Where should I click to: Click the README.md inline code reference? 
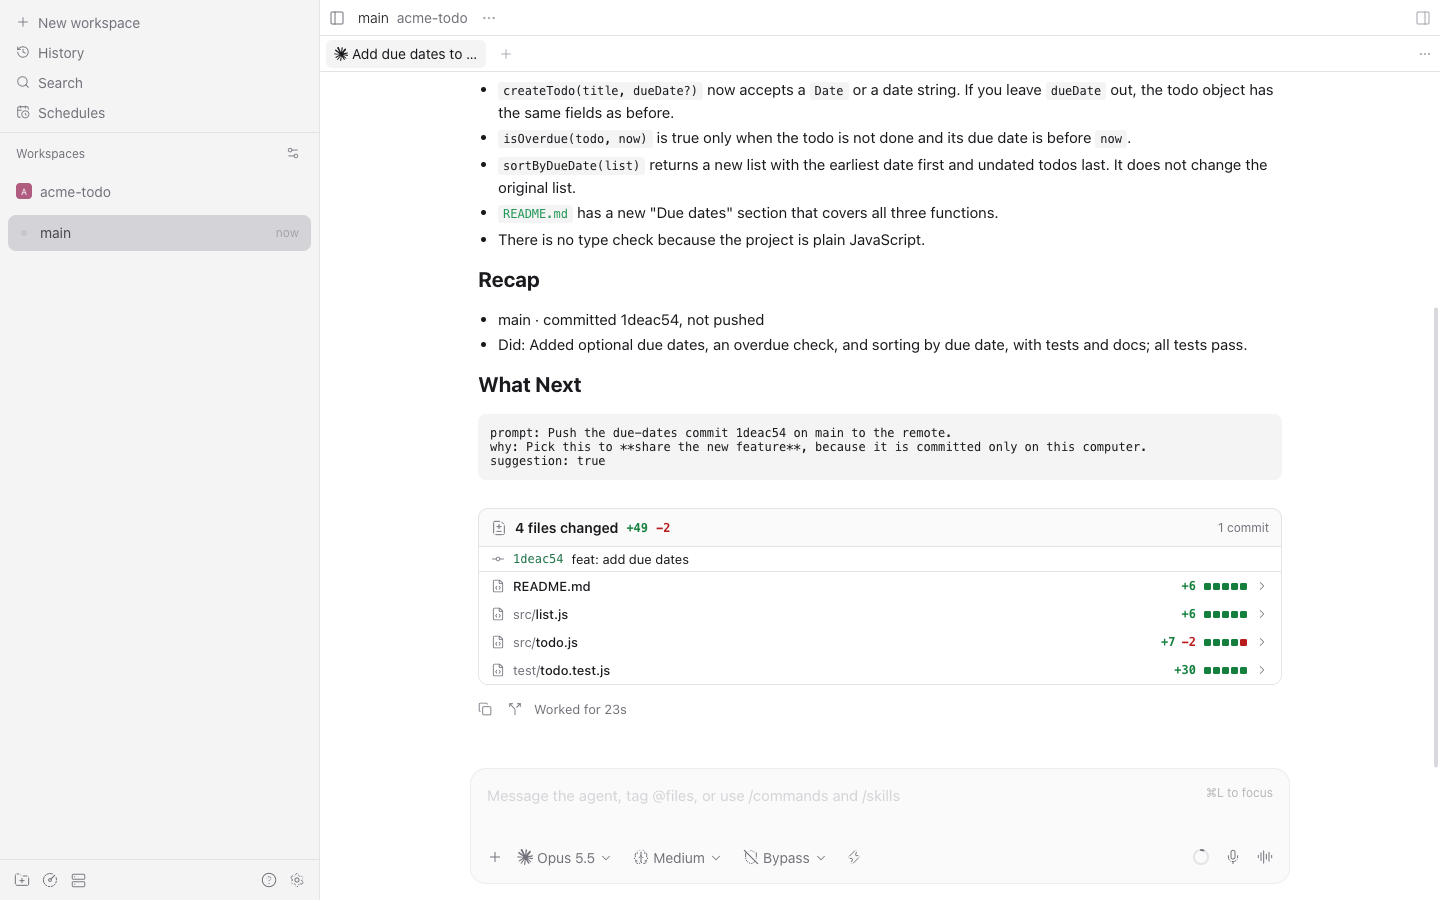[535, 213]
